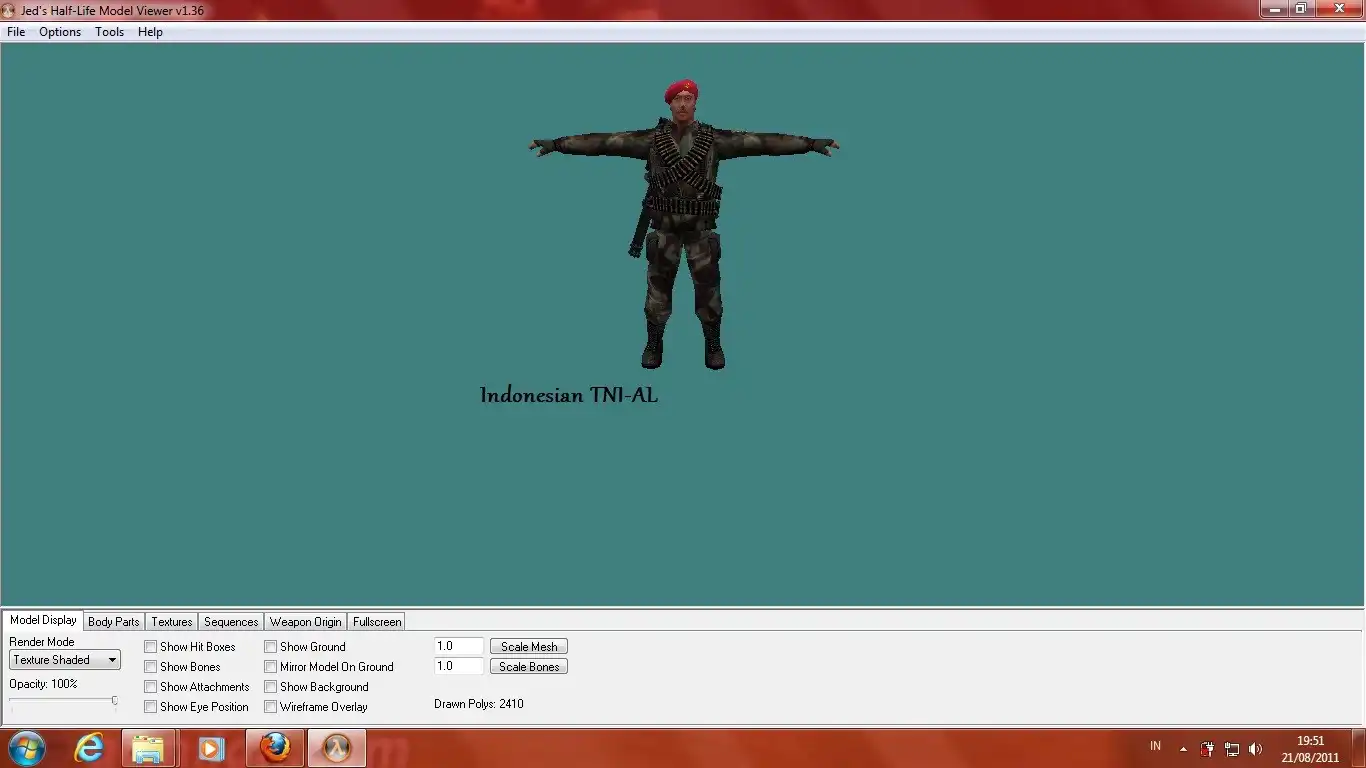Click the Half-Life Model Viewer taskbar icon
Image resolution: width=1366 pixels, height=768 pixels.
(337, 747)
